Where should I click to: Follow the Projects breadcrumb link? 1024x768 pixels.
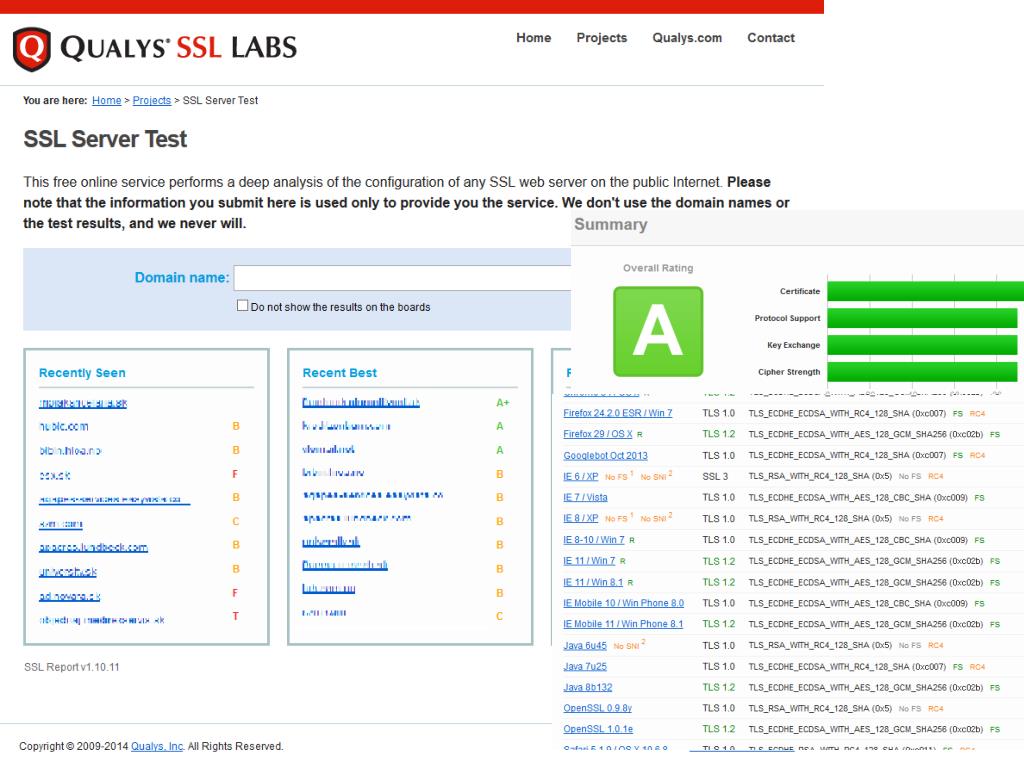pyautogui.click(x=152, y=101)
